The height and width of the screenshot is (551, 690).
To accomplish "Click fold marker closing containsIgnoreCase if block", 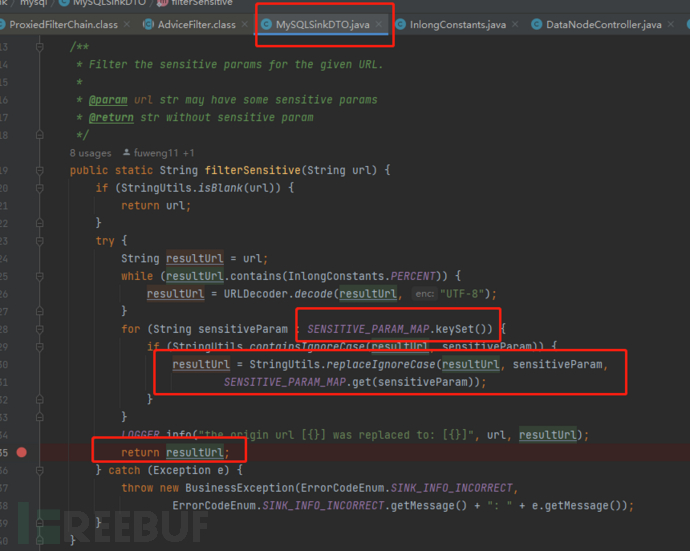I will (x=40, y=400).
